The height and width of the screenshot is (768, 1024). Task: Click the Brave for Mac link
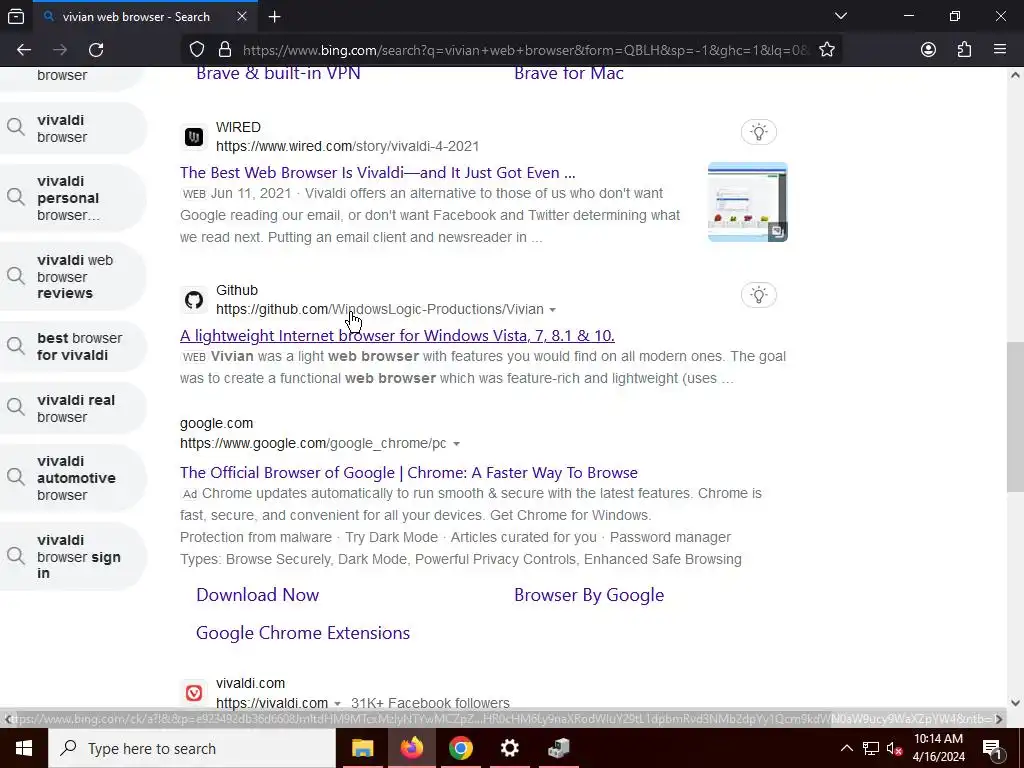569,73
